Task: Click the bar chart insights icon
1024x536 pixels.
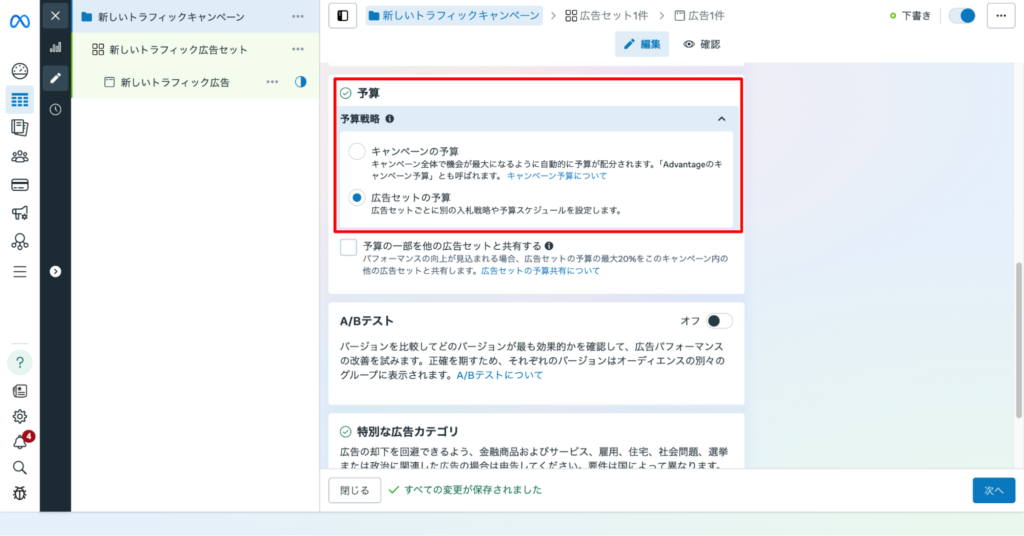Action: click(x=55, y=47)
